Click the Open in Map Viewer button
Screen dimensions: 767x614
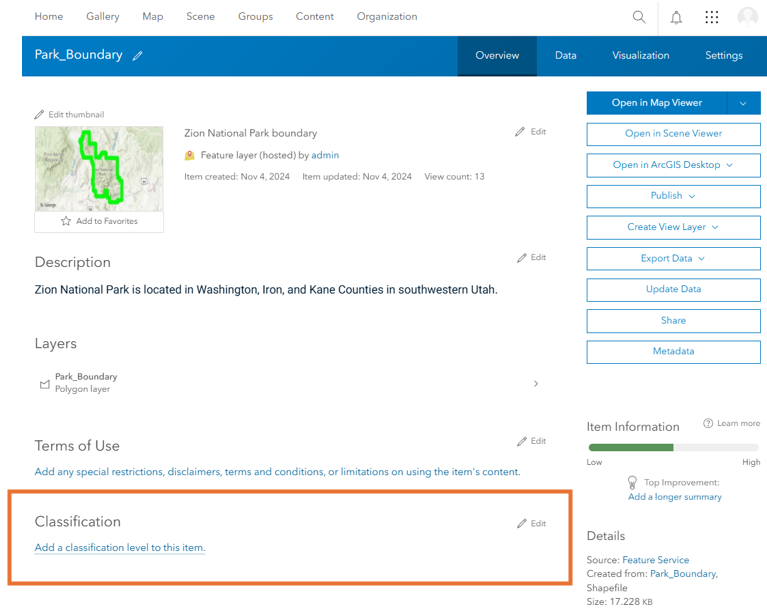(656, 103)
